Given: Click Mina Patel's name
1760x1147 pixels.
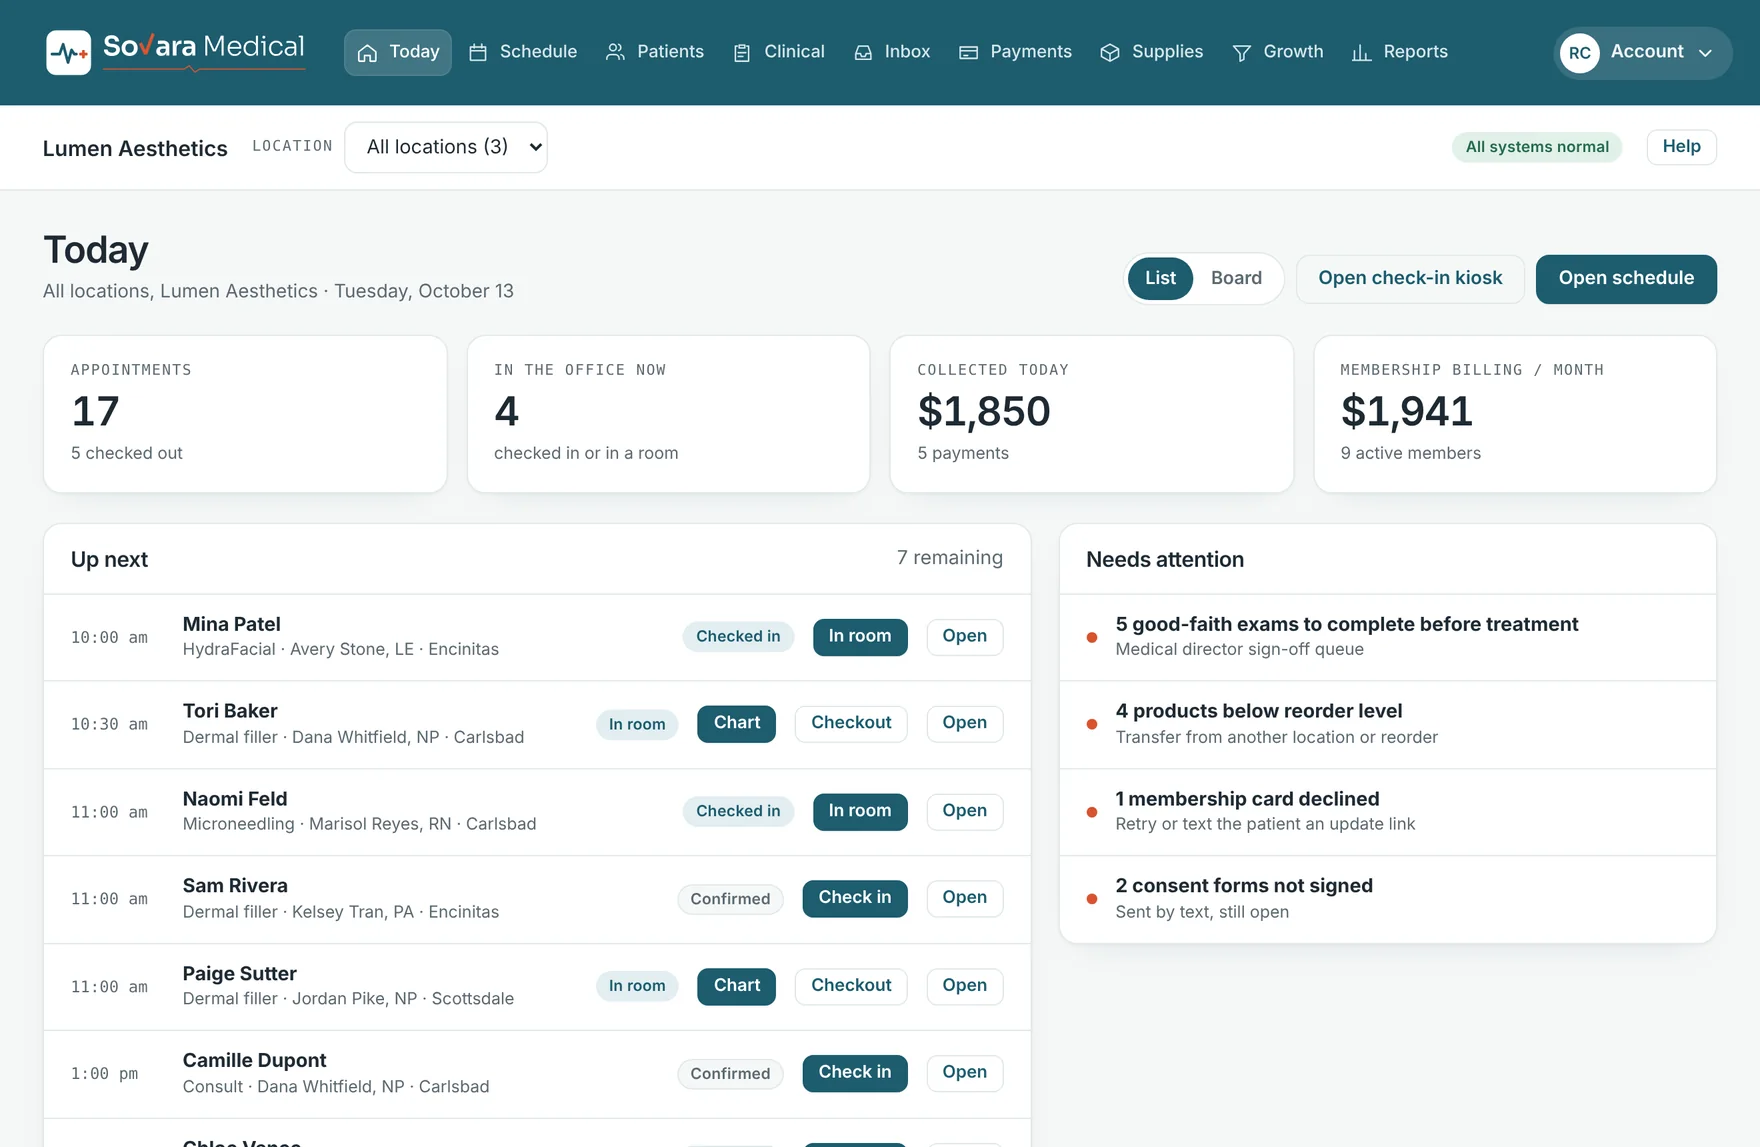Looking at the screenshot, I should [231, 624].
